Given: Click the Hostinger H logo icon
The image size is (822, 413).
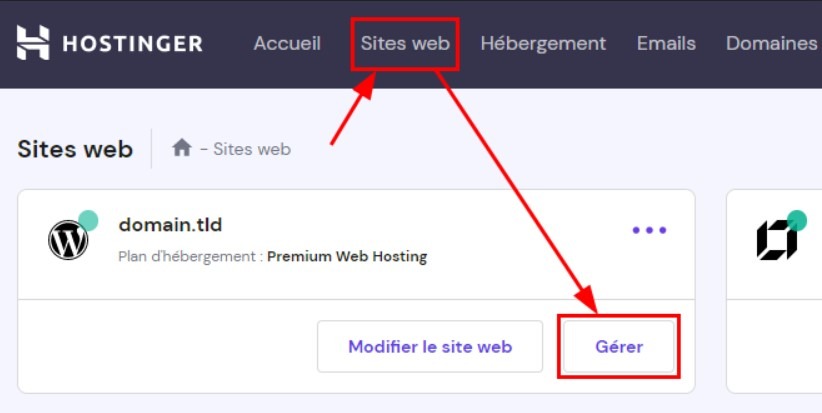Looking at the screenshot, I should tap(33, 42).
